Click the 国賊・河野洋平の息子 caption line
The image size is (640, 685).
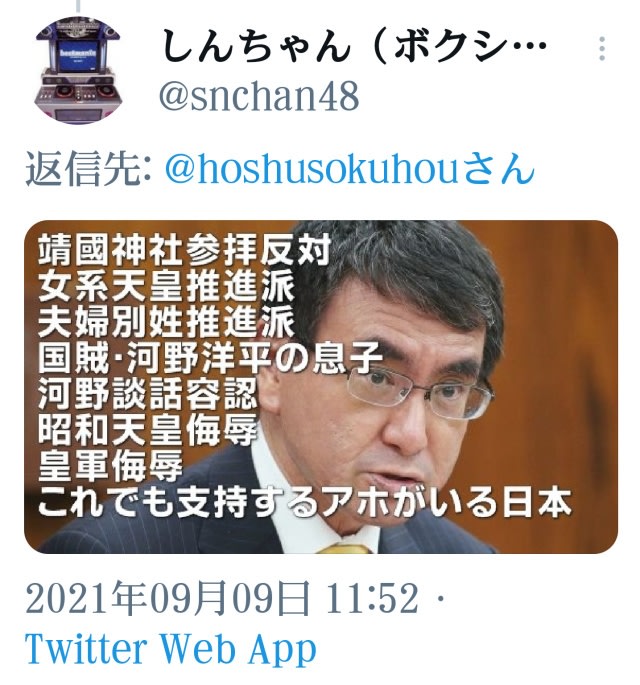tap(210, 359)
